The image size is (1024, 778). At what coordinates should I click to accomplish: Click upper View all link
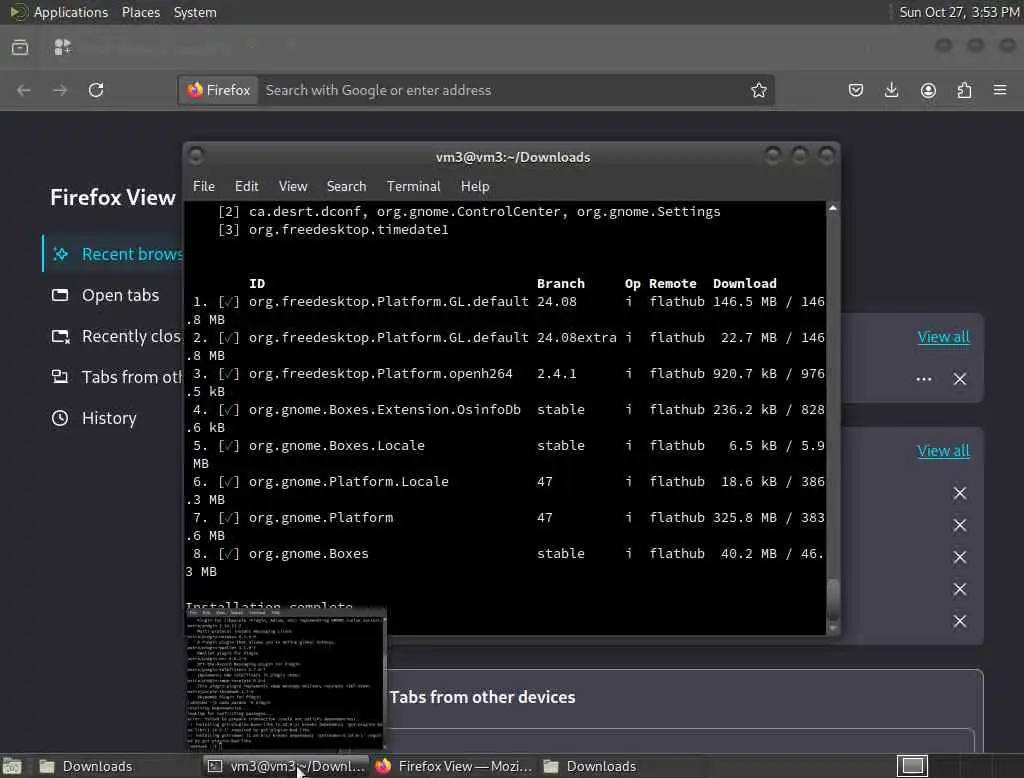point(943,337)
